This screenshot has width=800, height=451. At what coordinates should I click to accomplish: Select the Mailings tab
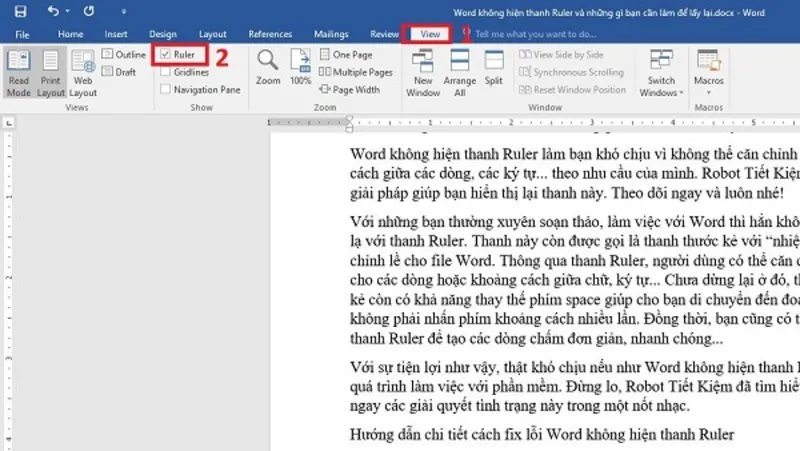pyautogui.click(x=331, y=34)
